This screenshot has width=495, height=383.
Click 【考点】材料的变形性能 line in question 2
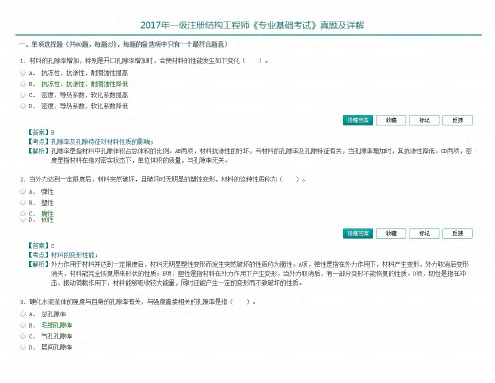point(62,255)
